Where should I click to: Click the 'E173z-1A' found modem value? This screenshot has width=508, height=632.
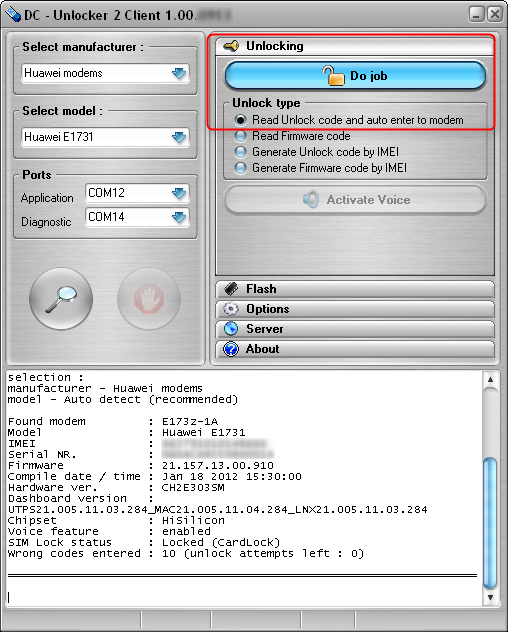pyautogui.click(x=190, y=422)
